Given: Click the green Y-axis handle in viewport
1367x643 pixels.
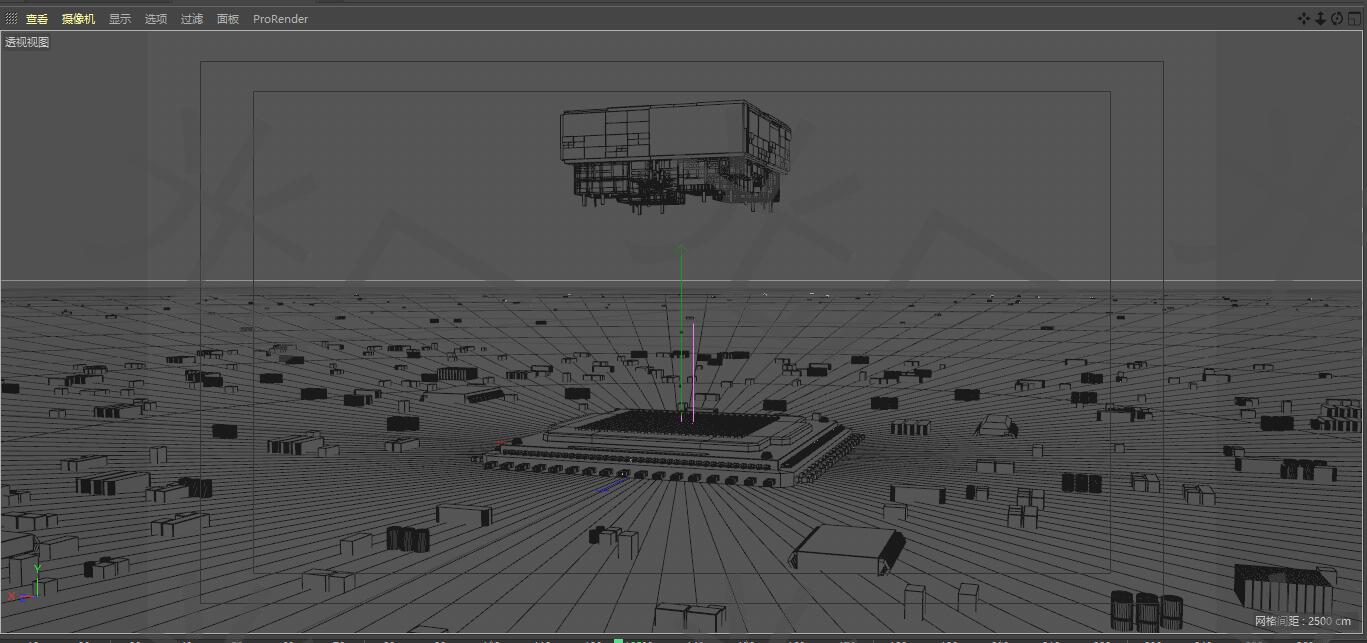Looking at the screenshot, I should [x=681, y=320].
